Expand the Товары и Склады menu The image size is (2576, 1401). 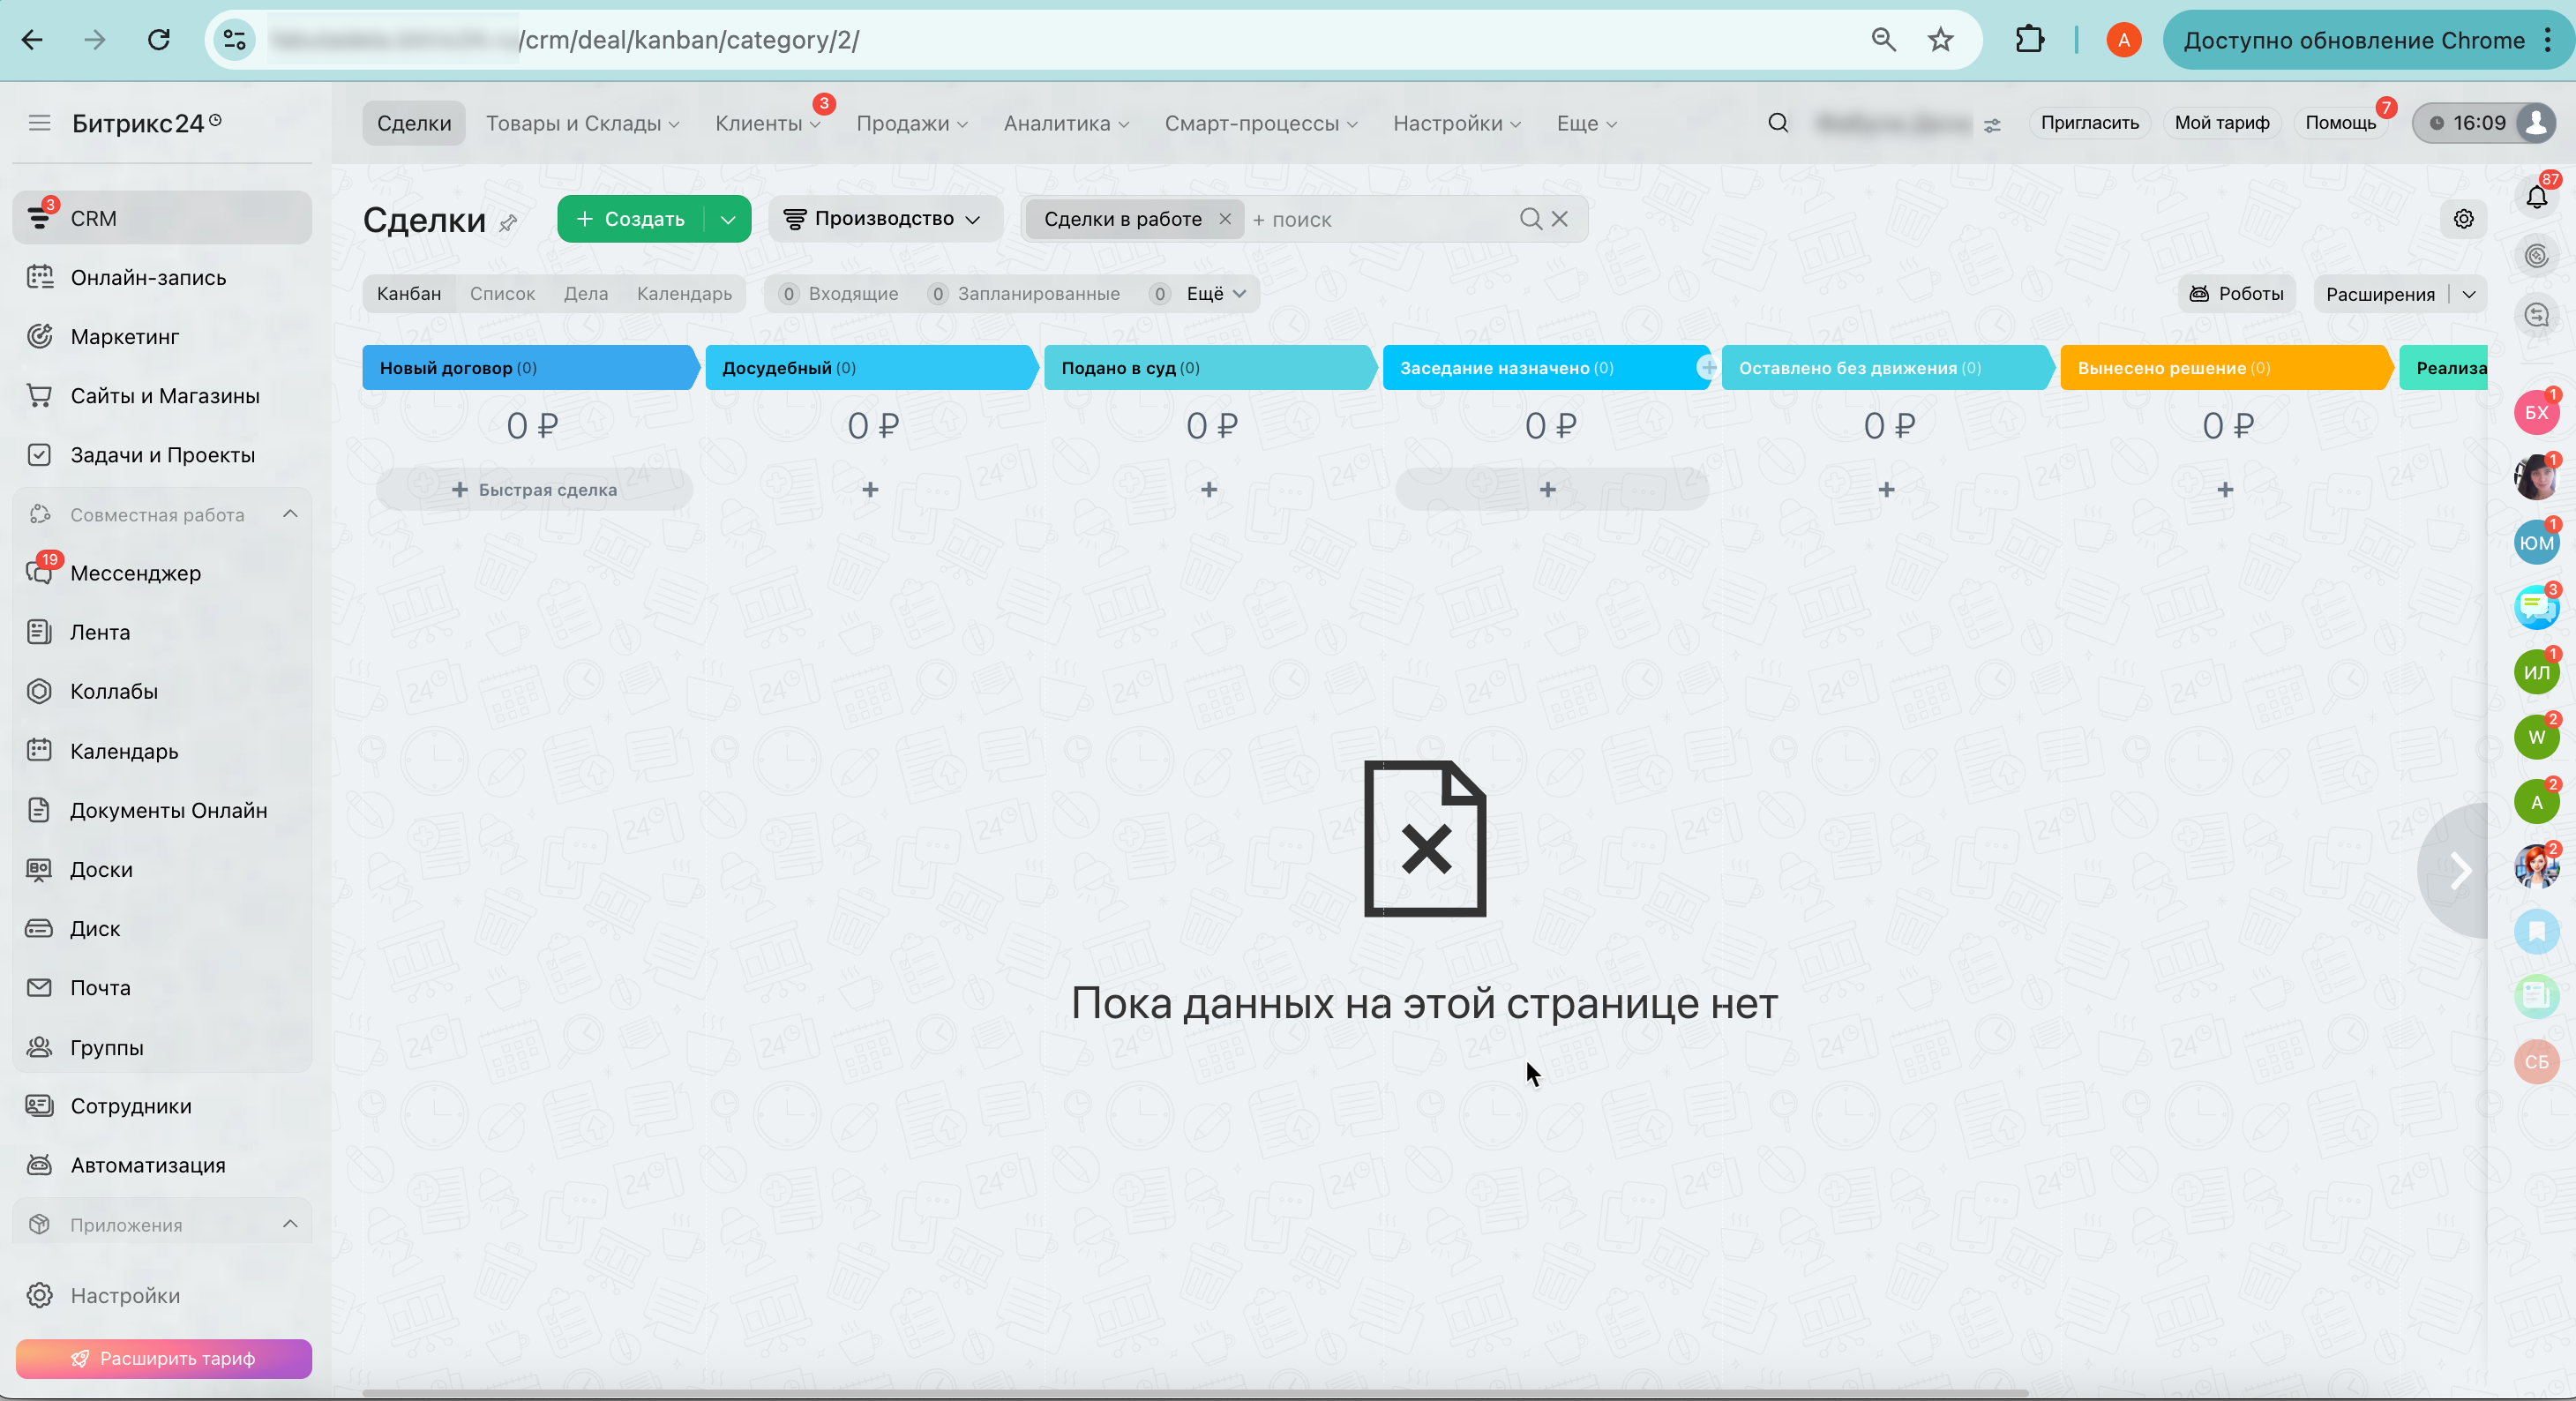coord(582,123)
